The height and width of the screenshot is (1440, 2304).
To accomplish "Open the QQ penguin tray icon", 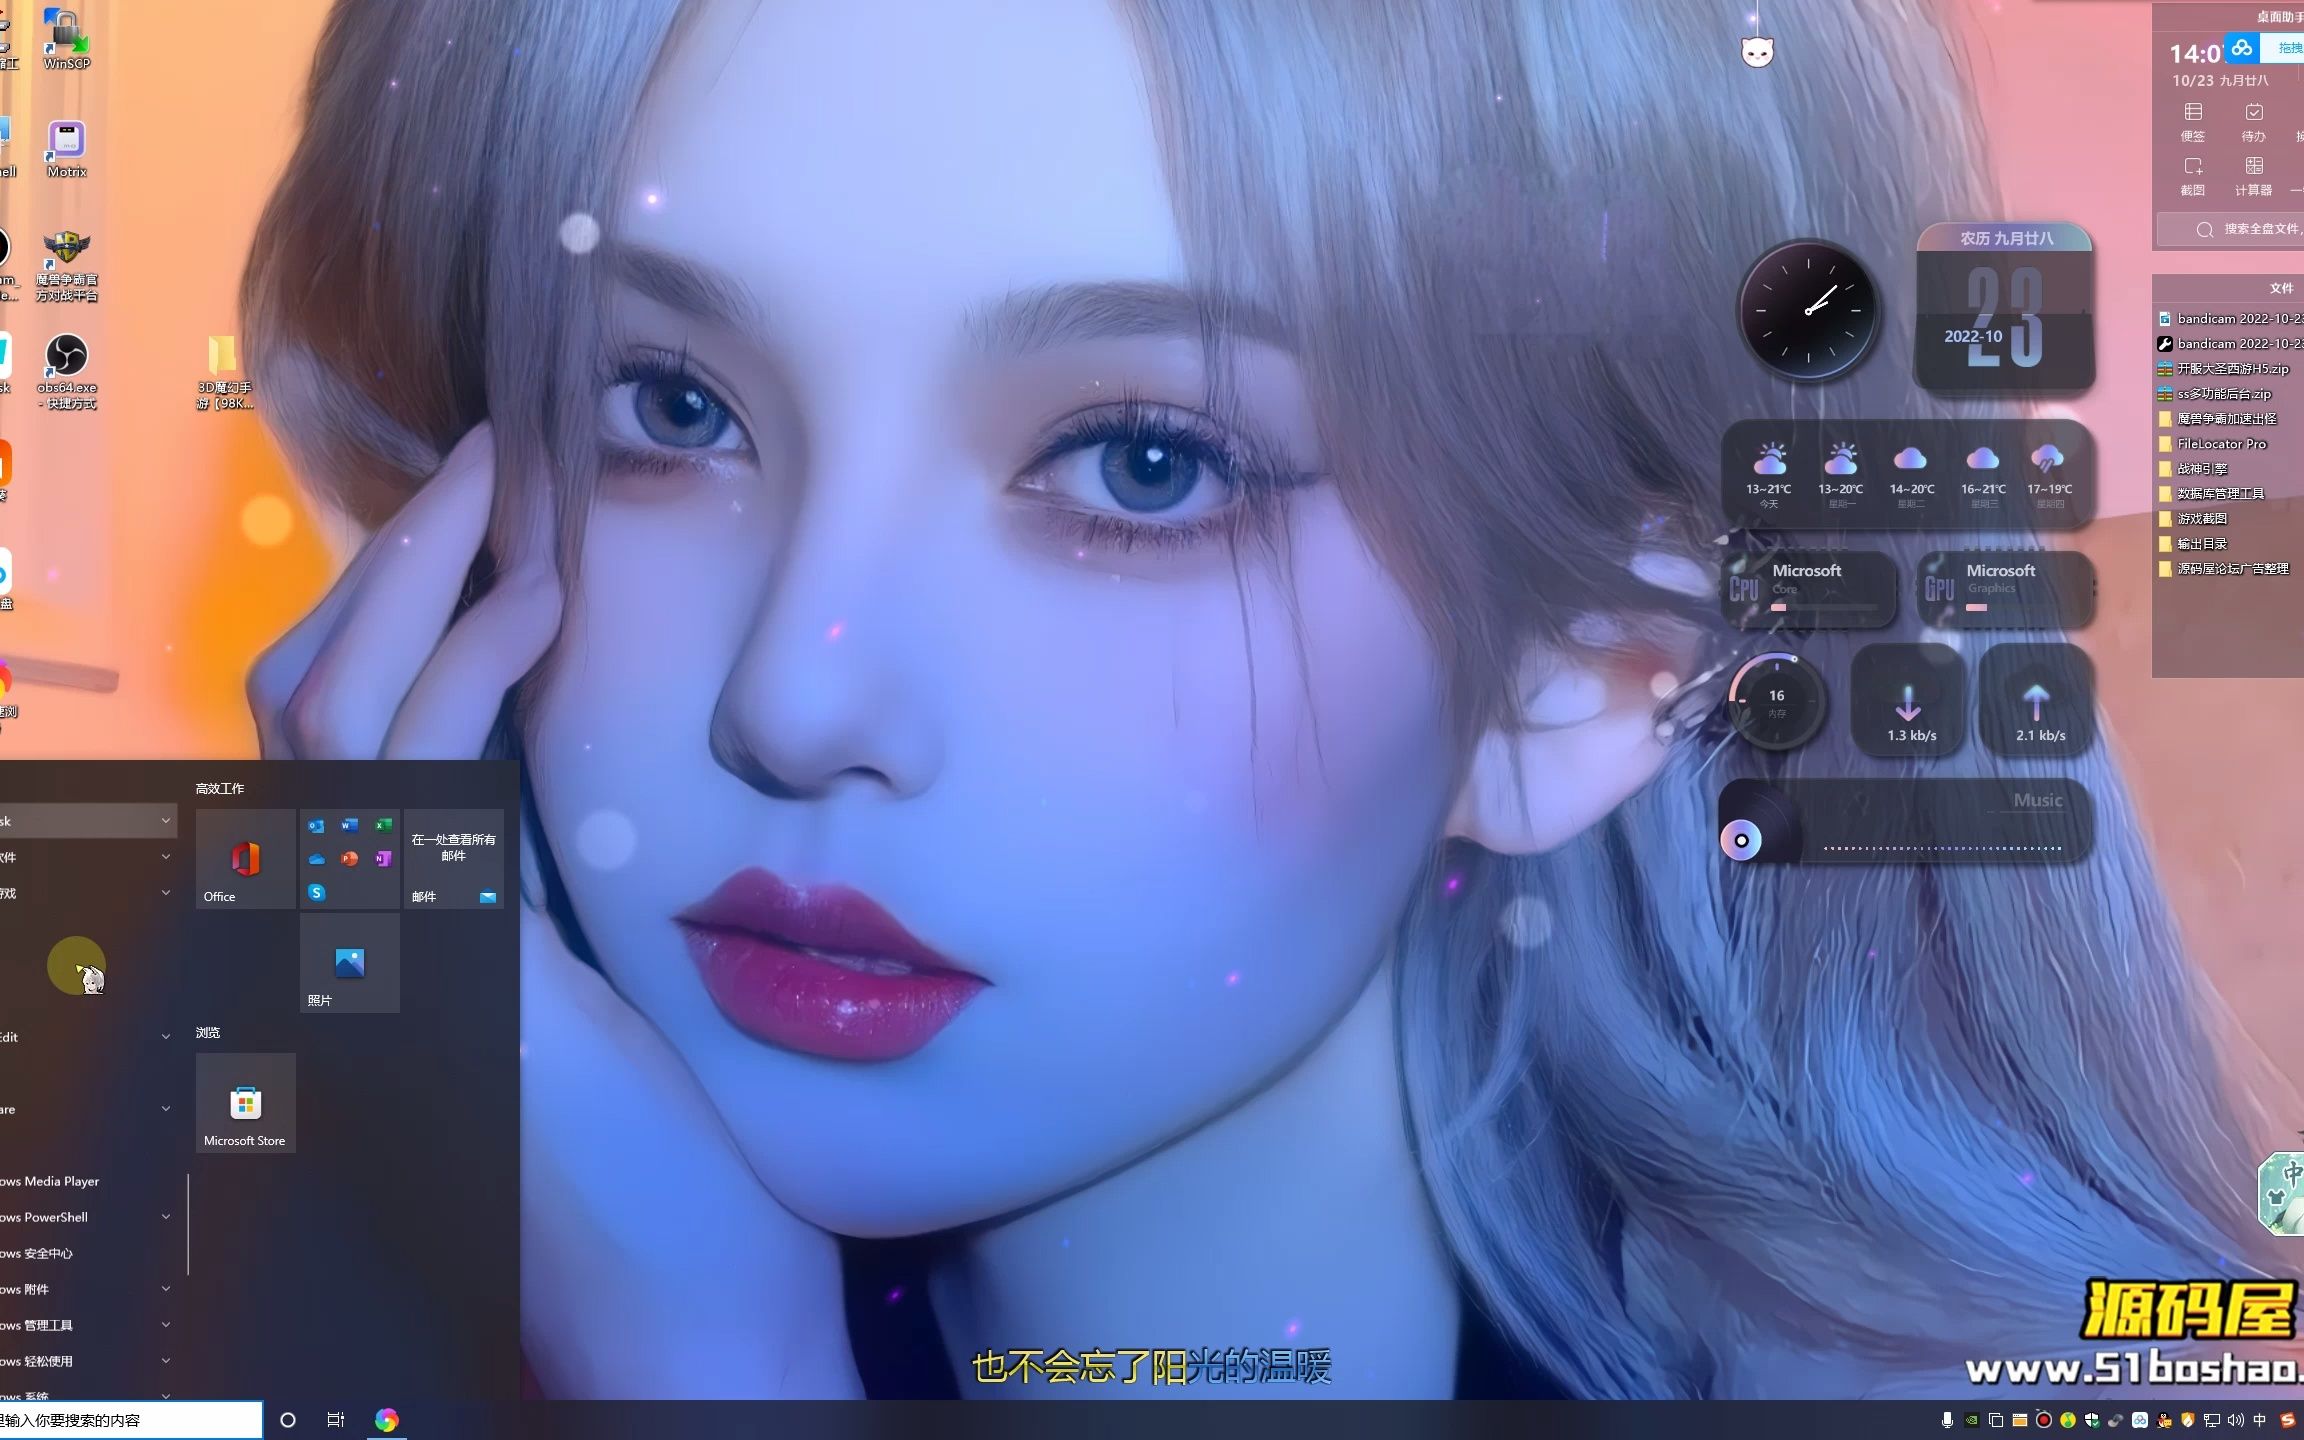I will (x=2164, y=1420).
